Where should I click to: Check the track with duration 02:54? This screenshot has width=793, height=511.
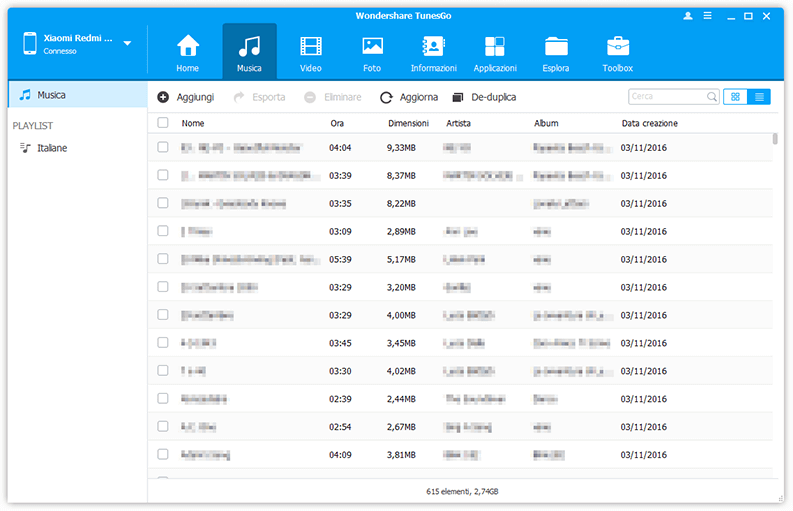(x=163, y=426)
